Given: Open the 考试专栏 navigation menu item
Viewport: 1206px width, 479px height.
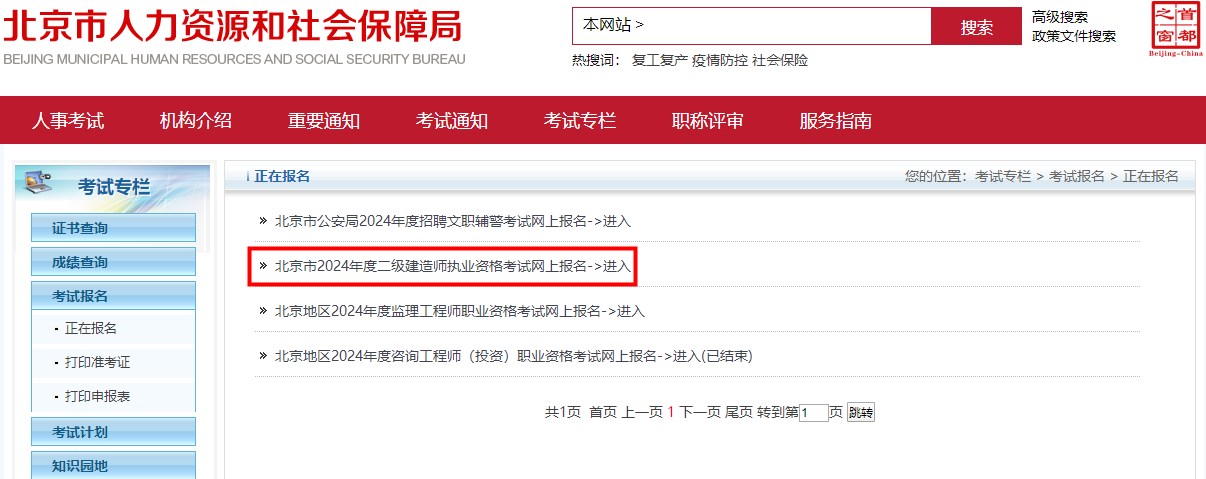Looking at the screenshot, I should 580,121.
